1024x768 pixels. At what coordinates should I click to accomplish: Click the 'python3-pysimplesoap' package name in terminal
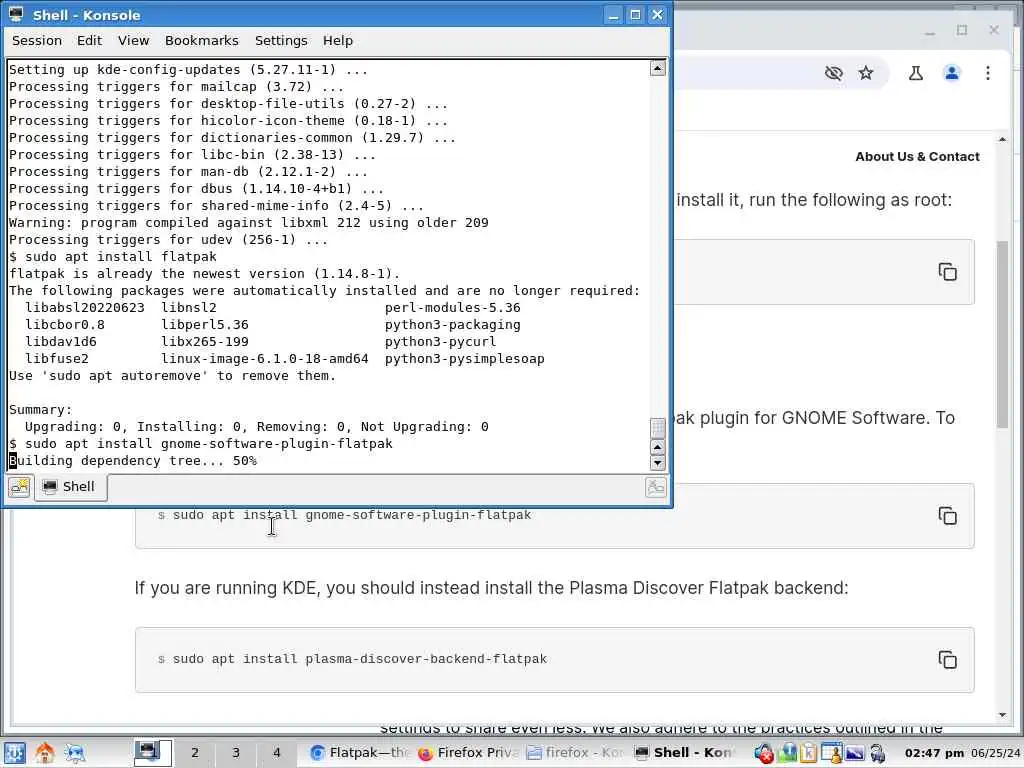[464, 359]
